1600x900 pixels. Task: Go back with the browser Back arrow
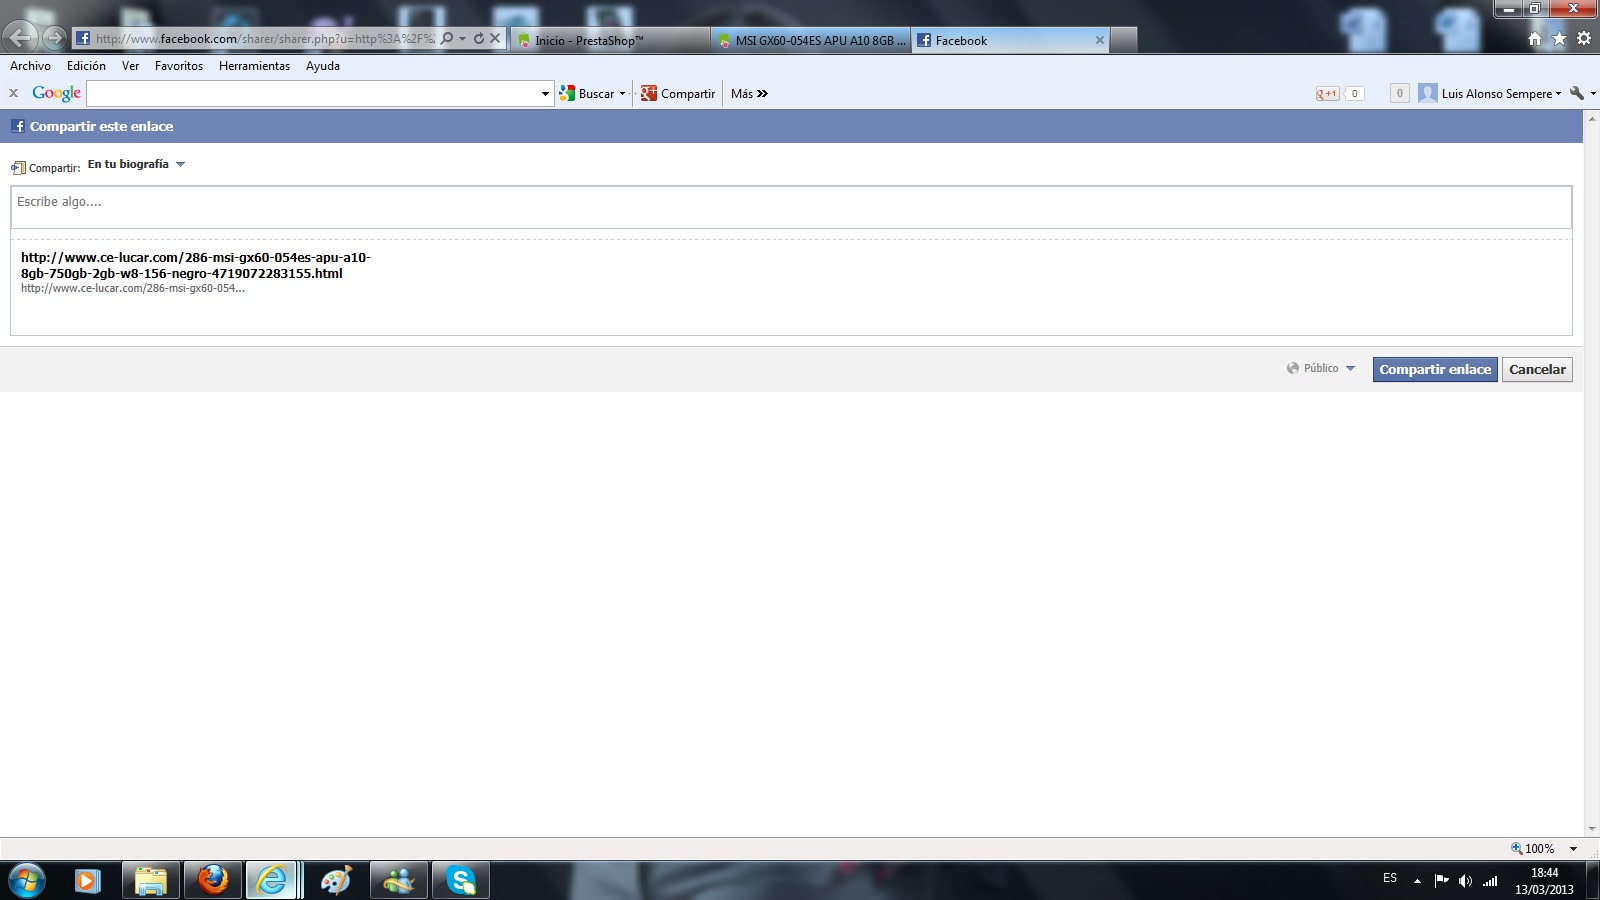coord(20,38)
